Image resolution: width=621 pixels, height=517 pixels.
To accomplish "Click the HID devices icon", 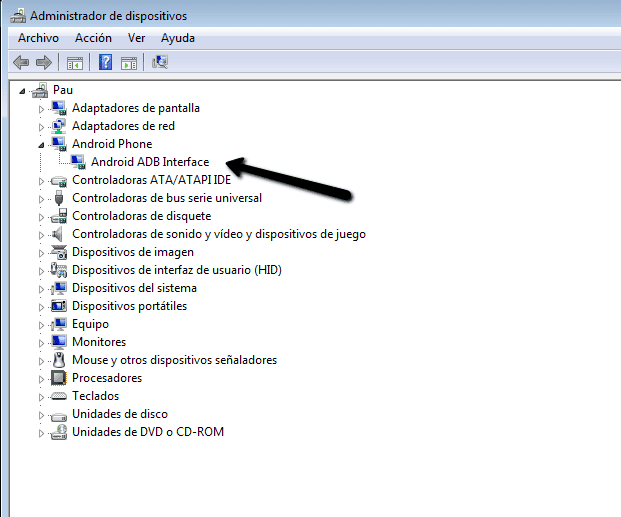I will pos(59,270).
